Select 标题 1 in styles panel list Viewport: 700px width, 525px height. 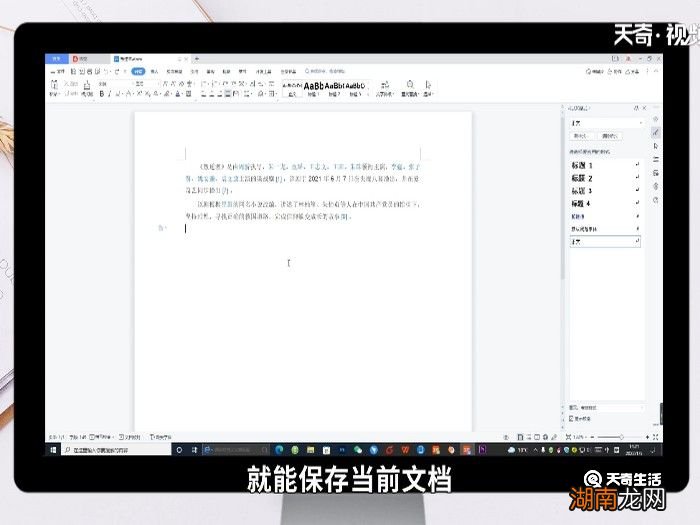605,165
